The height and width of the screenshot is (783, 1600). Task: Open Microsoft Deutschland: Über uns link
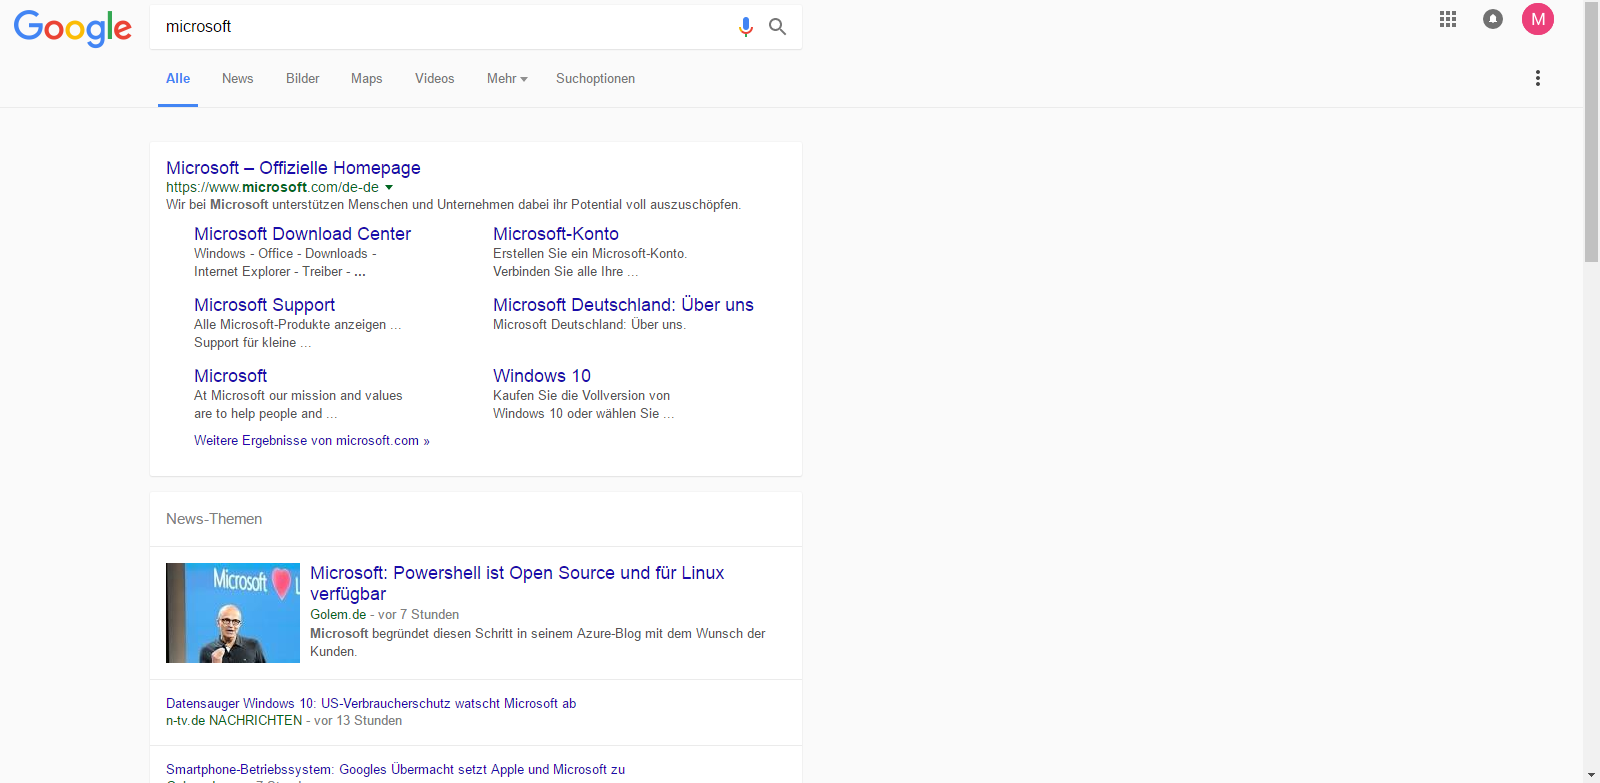[x=623, y=305]
